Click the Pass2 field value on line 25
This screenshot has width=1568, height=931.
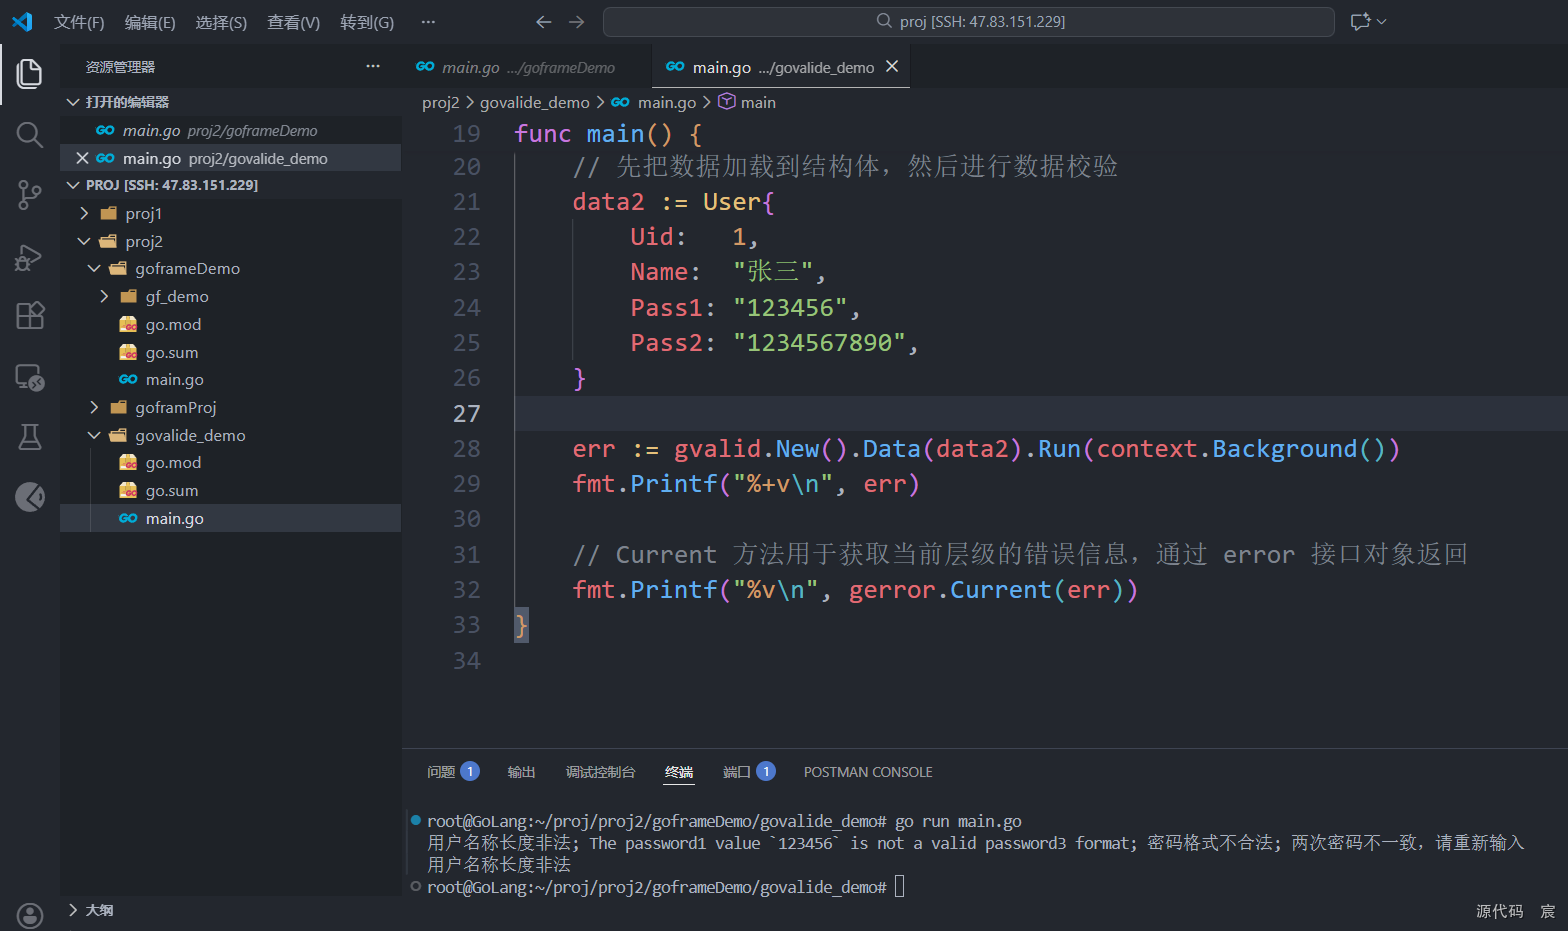click(x=819, y=343)
